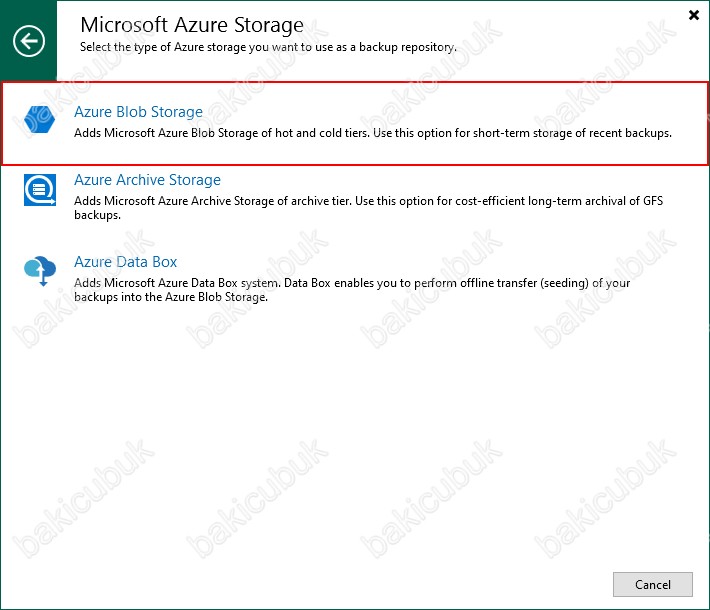The width and height of the screenshot is (710, 610).
Task: Click the blue hexagon Azure Blob icon
Action: (39, 120)
